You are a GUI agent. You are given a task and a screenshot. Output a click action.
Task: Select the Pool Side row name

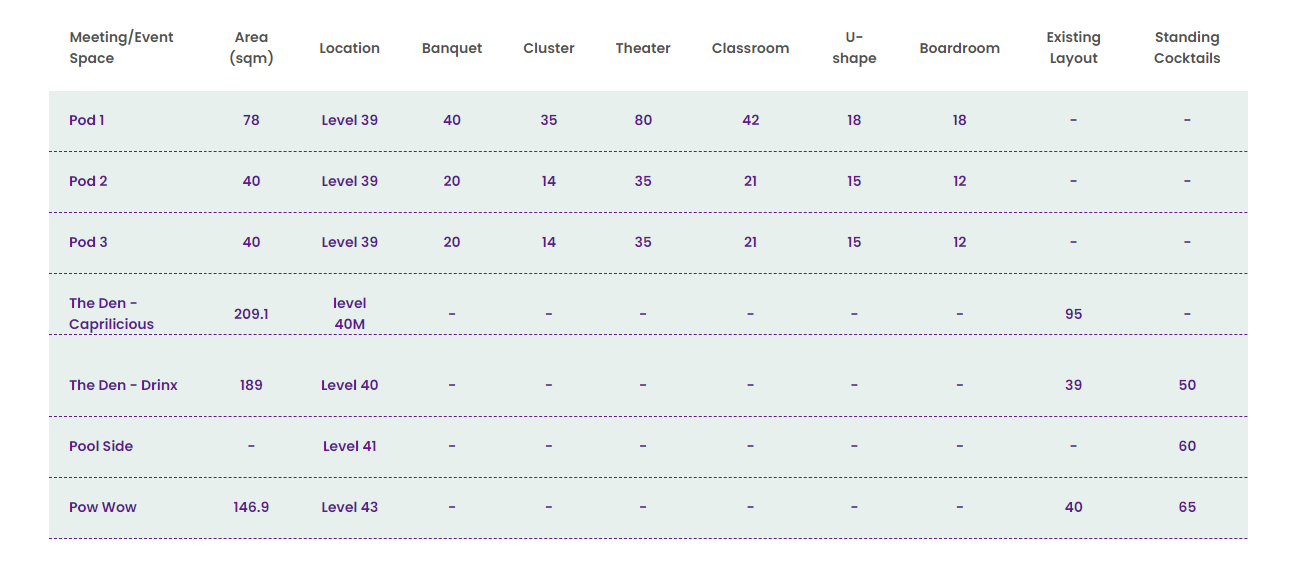coord(101,446)
